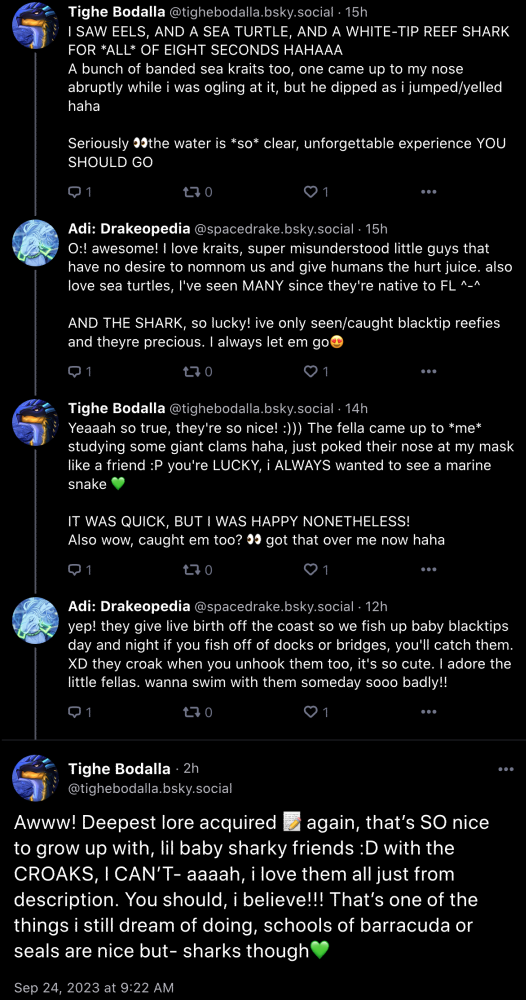This screenshot has height=1000, width=526.
Task: Open Tighe Bodalla's avatar on the first post
Action: (x=36, y=26)
